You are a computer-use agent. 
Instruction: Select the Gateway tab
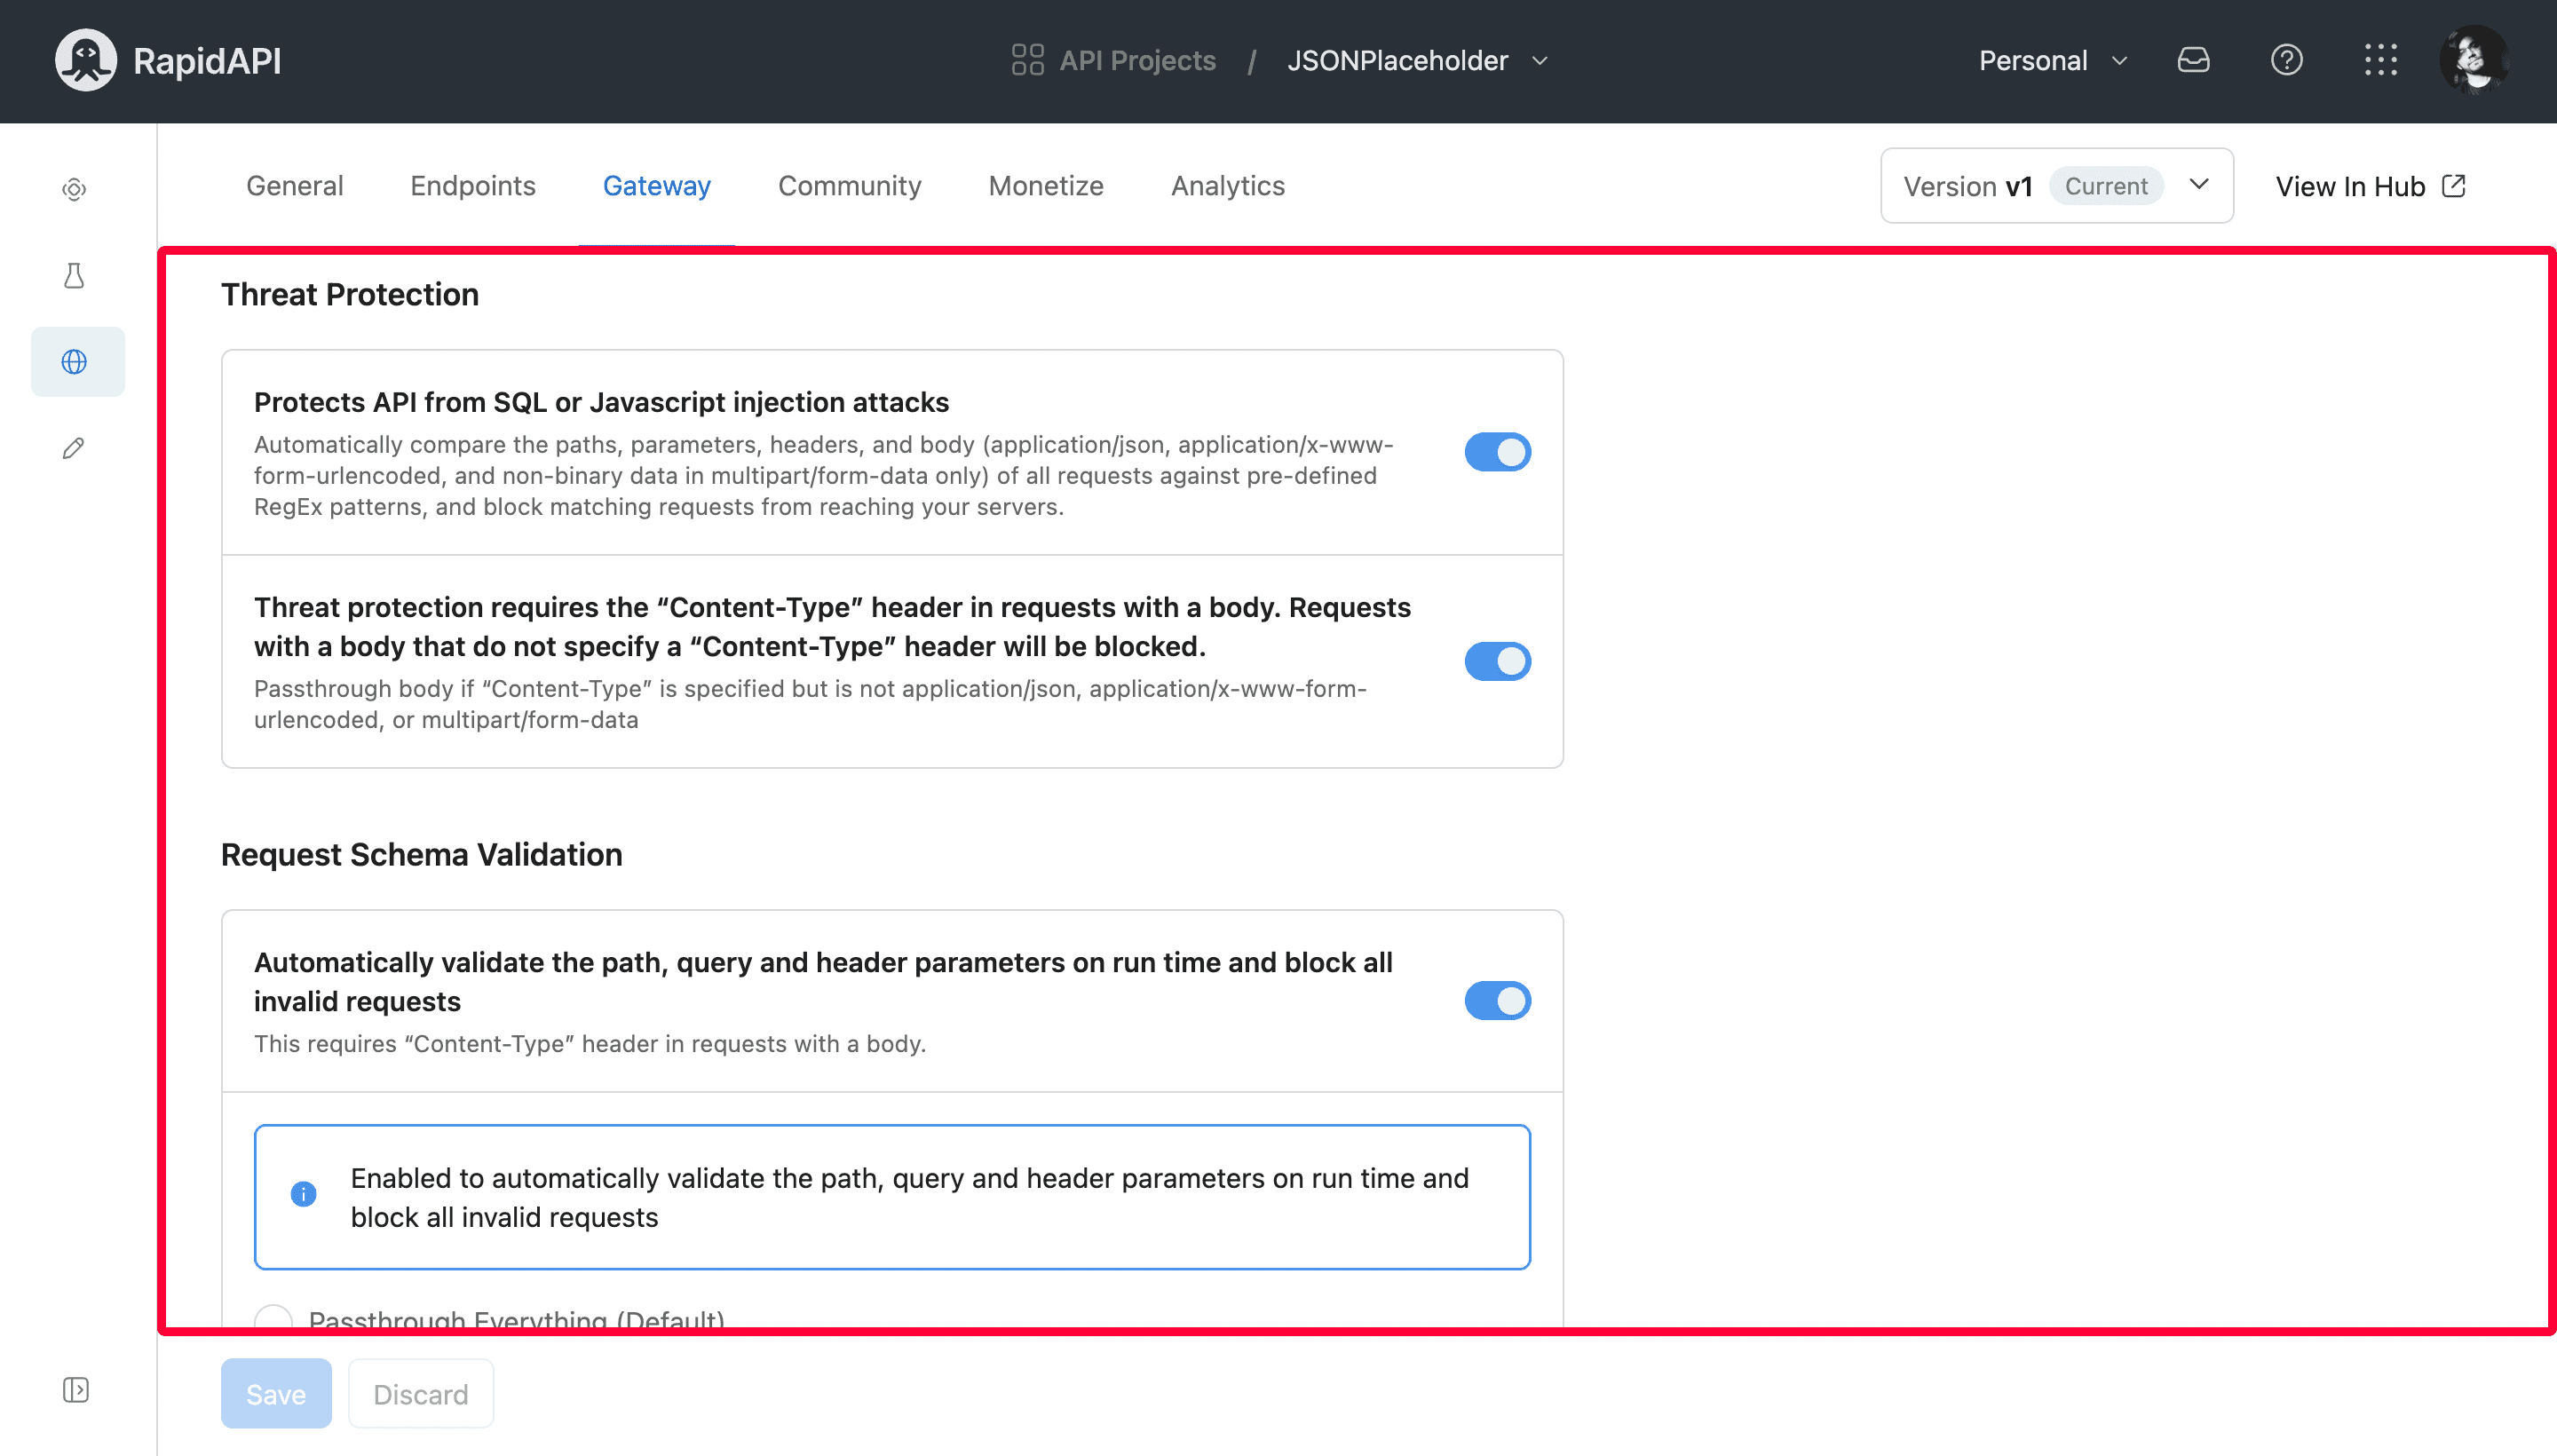(x=657, y=185)
